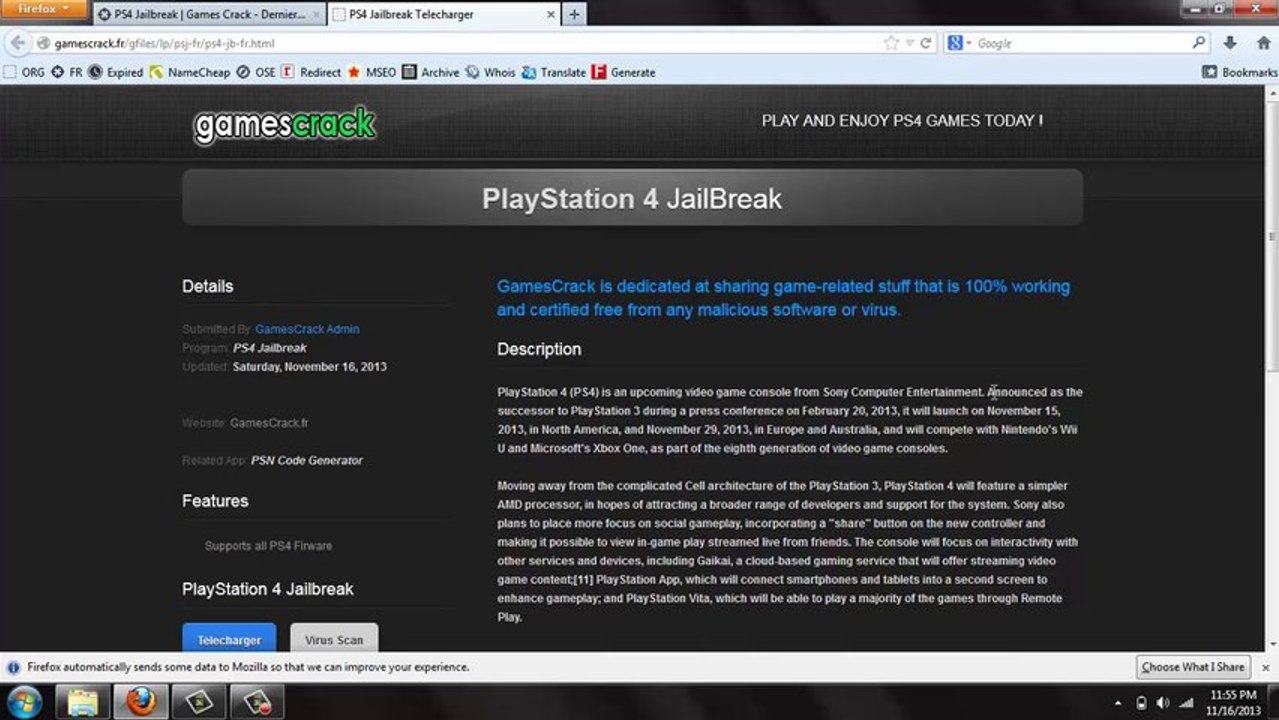1279x720 pixels.
Task: Click the Virus Scan button
Action: point(334,639)
